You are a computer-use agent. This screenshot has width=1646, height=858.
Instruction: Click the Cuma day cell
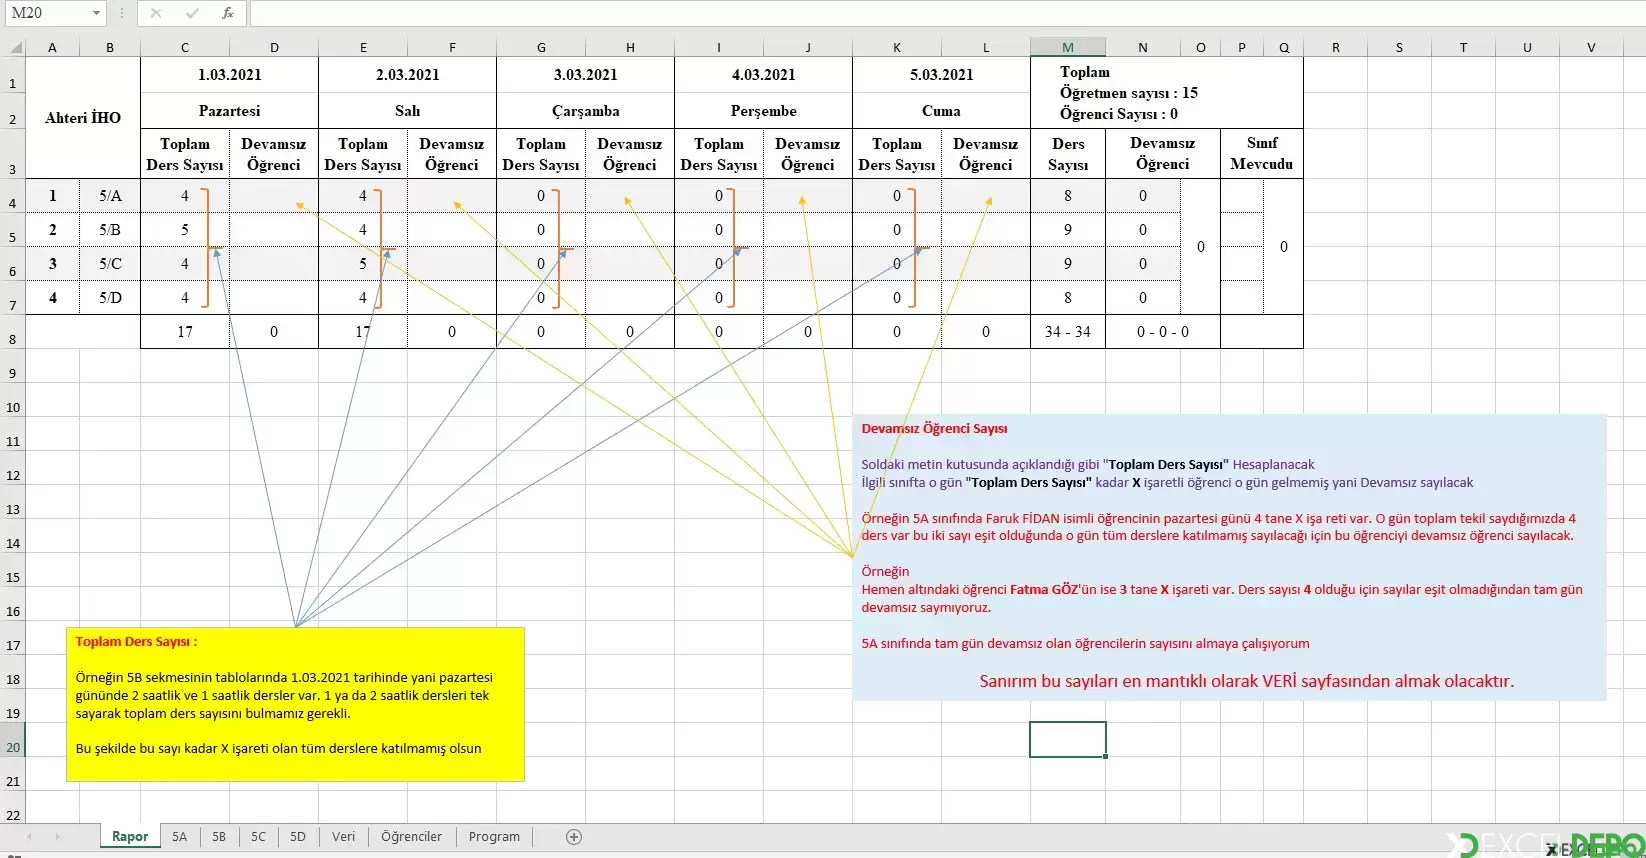click(x=942, y=111)
